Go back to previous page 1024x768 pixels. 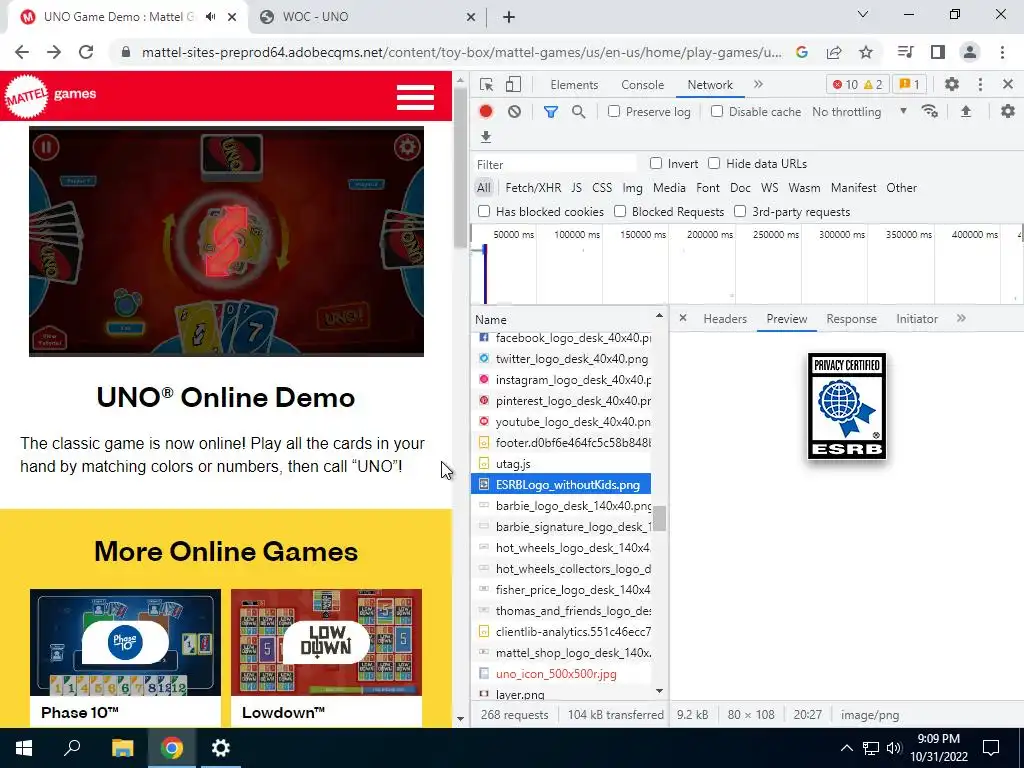point(22,52)
